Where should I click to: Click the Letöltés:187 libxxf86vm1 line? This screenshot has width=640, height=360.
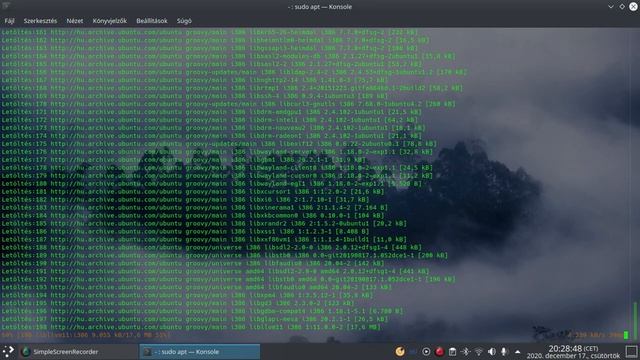(204, 239)
